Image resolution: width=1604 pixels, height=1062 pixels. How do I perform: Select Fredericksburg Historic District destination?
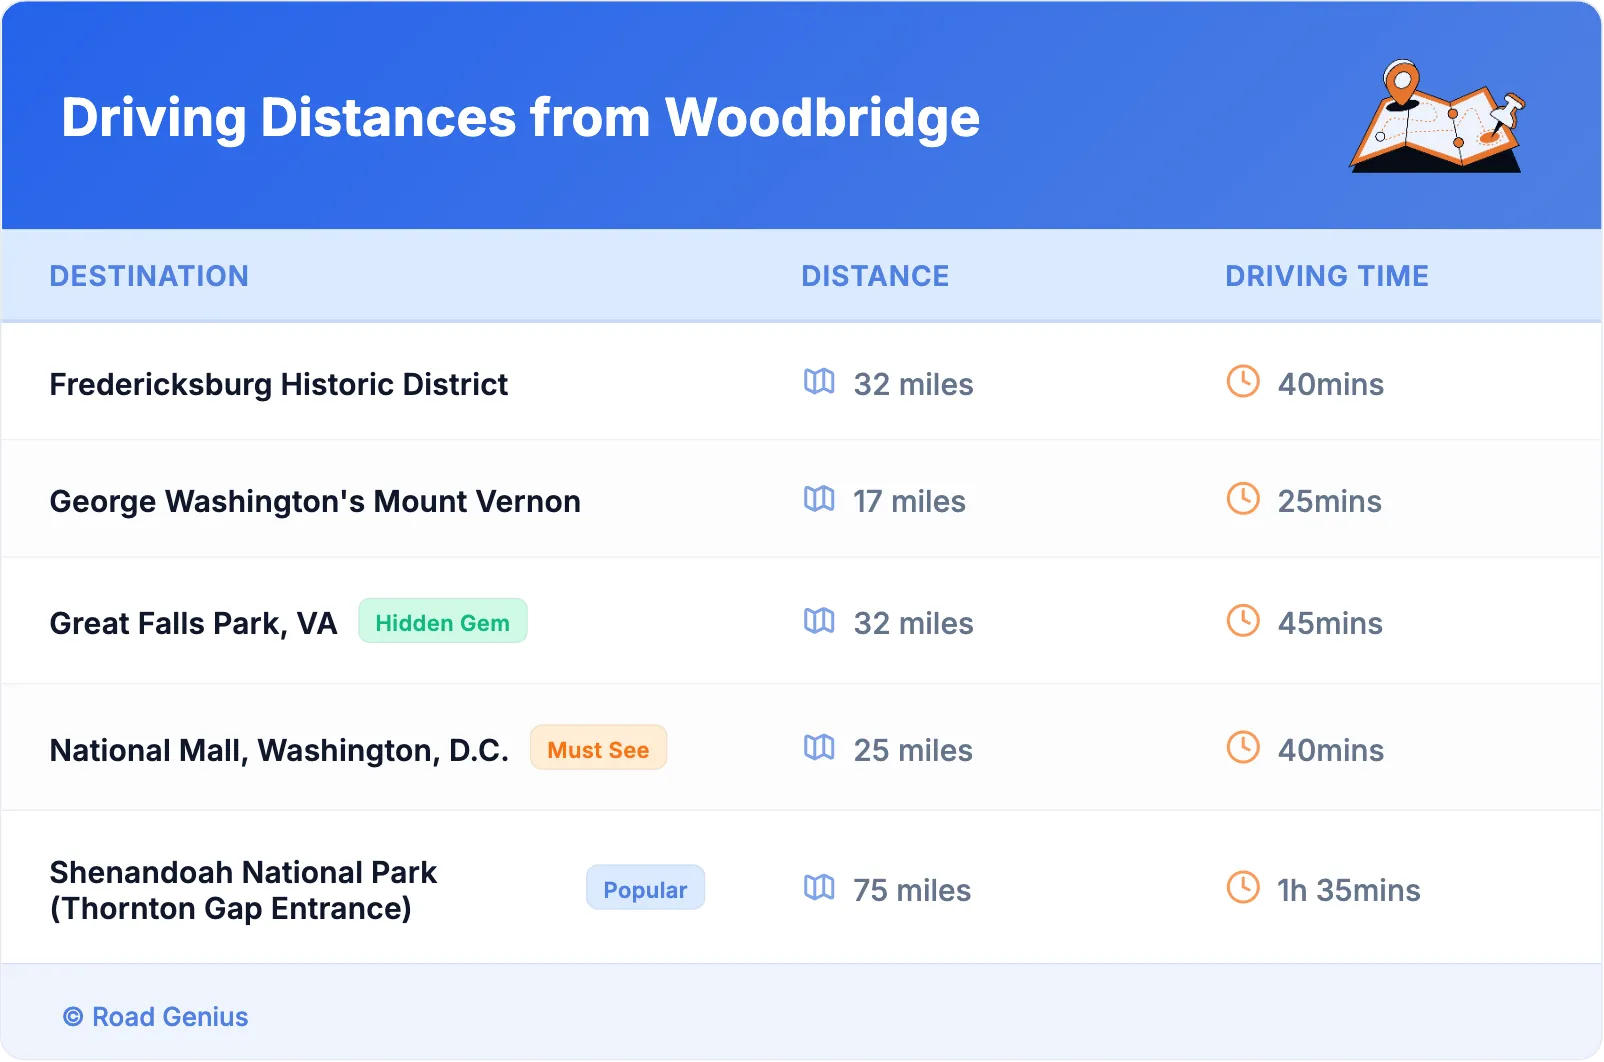279,385
